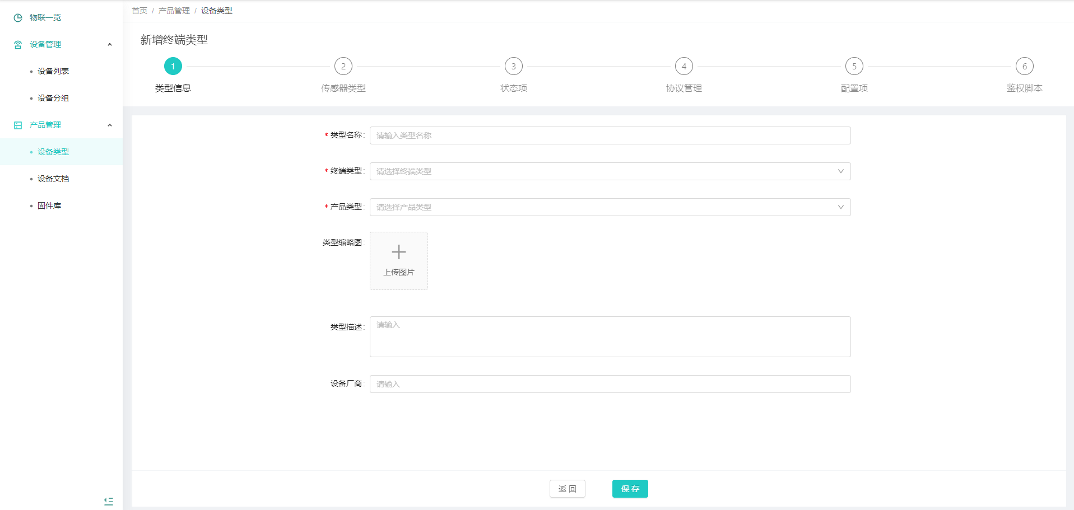Click step 5 circle 配置项
Viewport: 1074px width, 510px height.
pos(853,66)
